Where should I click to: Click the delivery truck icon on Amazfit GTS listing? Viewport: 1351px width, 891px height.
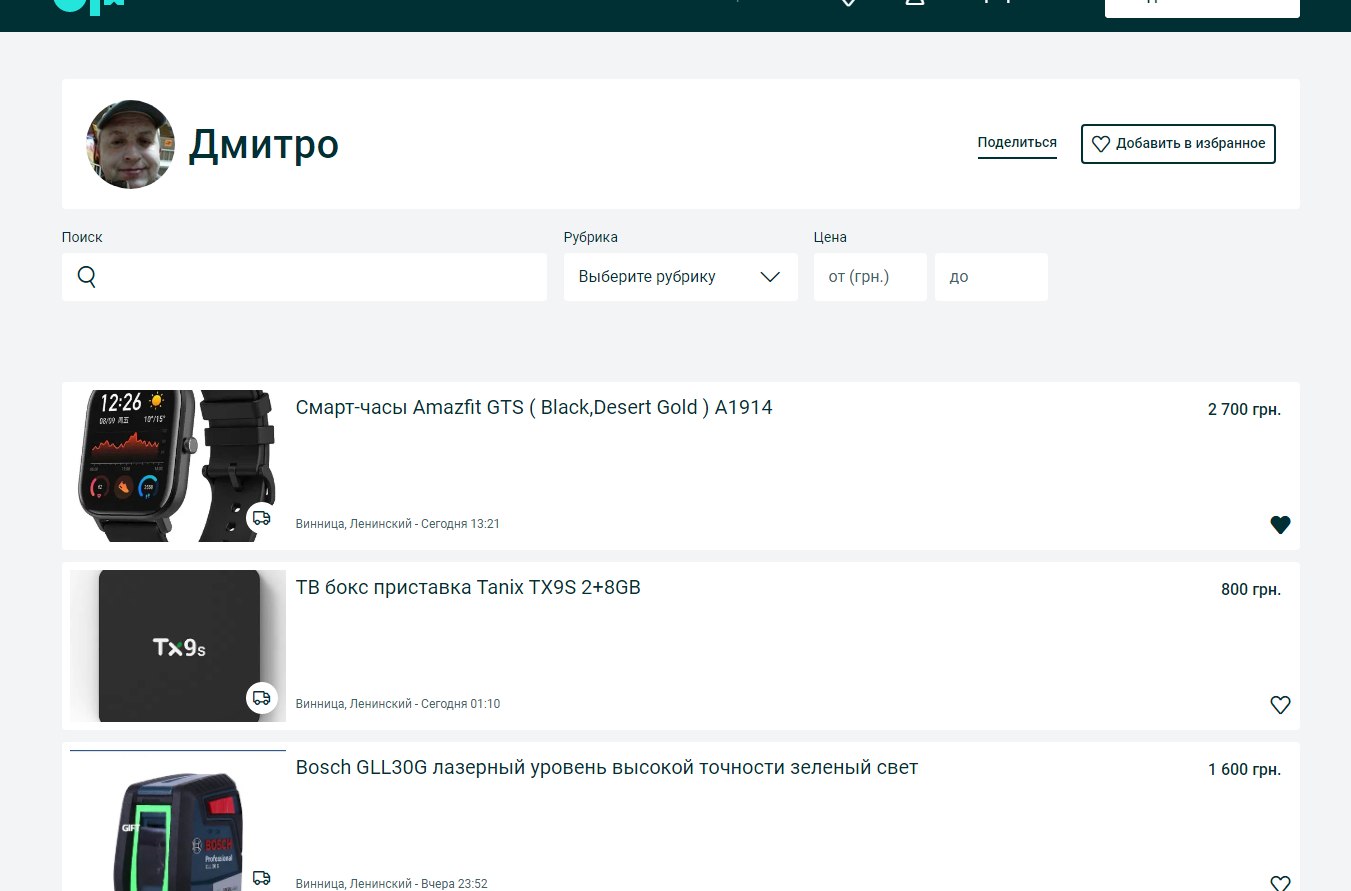[261, 518]
